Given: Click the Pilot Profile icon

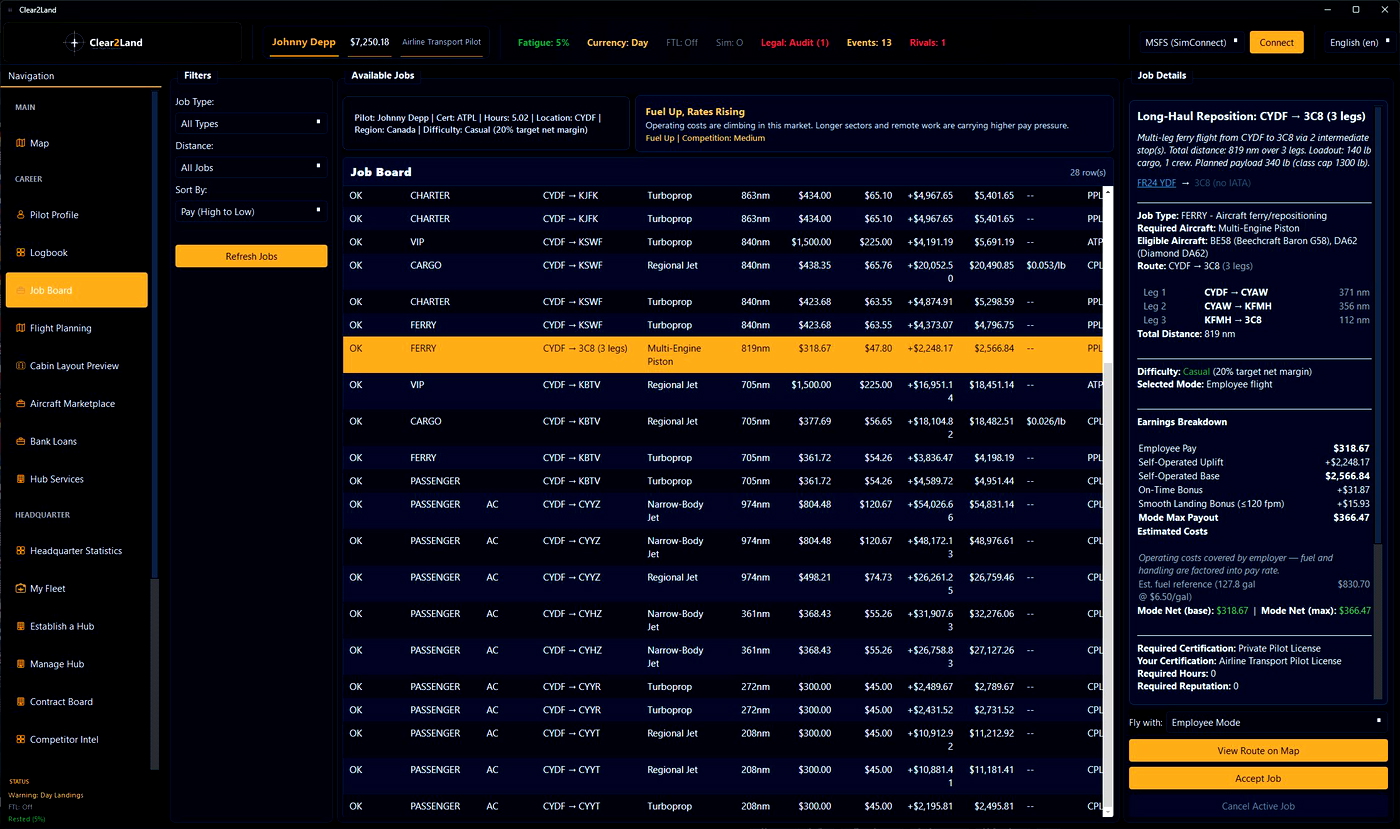Looking at the screenshot, I should [x=21, y=215].
